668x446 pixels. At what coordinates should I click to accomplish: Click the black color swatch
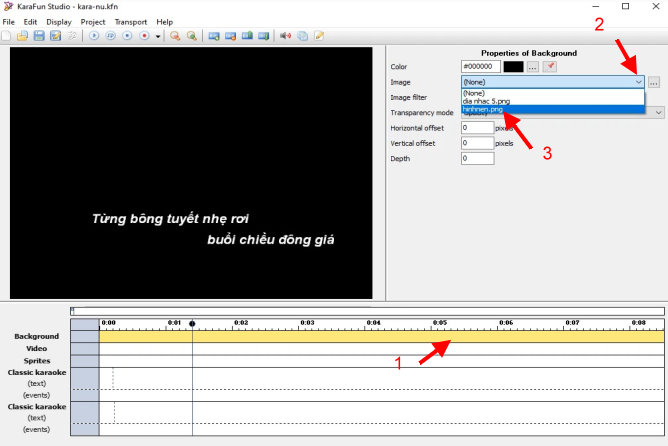click(513, 66)
